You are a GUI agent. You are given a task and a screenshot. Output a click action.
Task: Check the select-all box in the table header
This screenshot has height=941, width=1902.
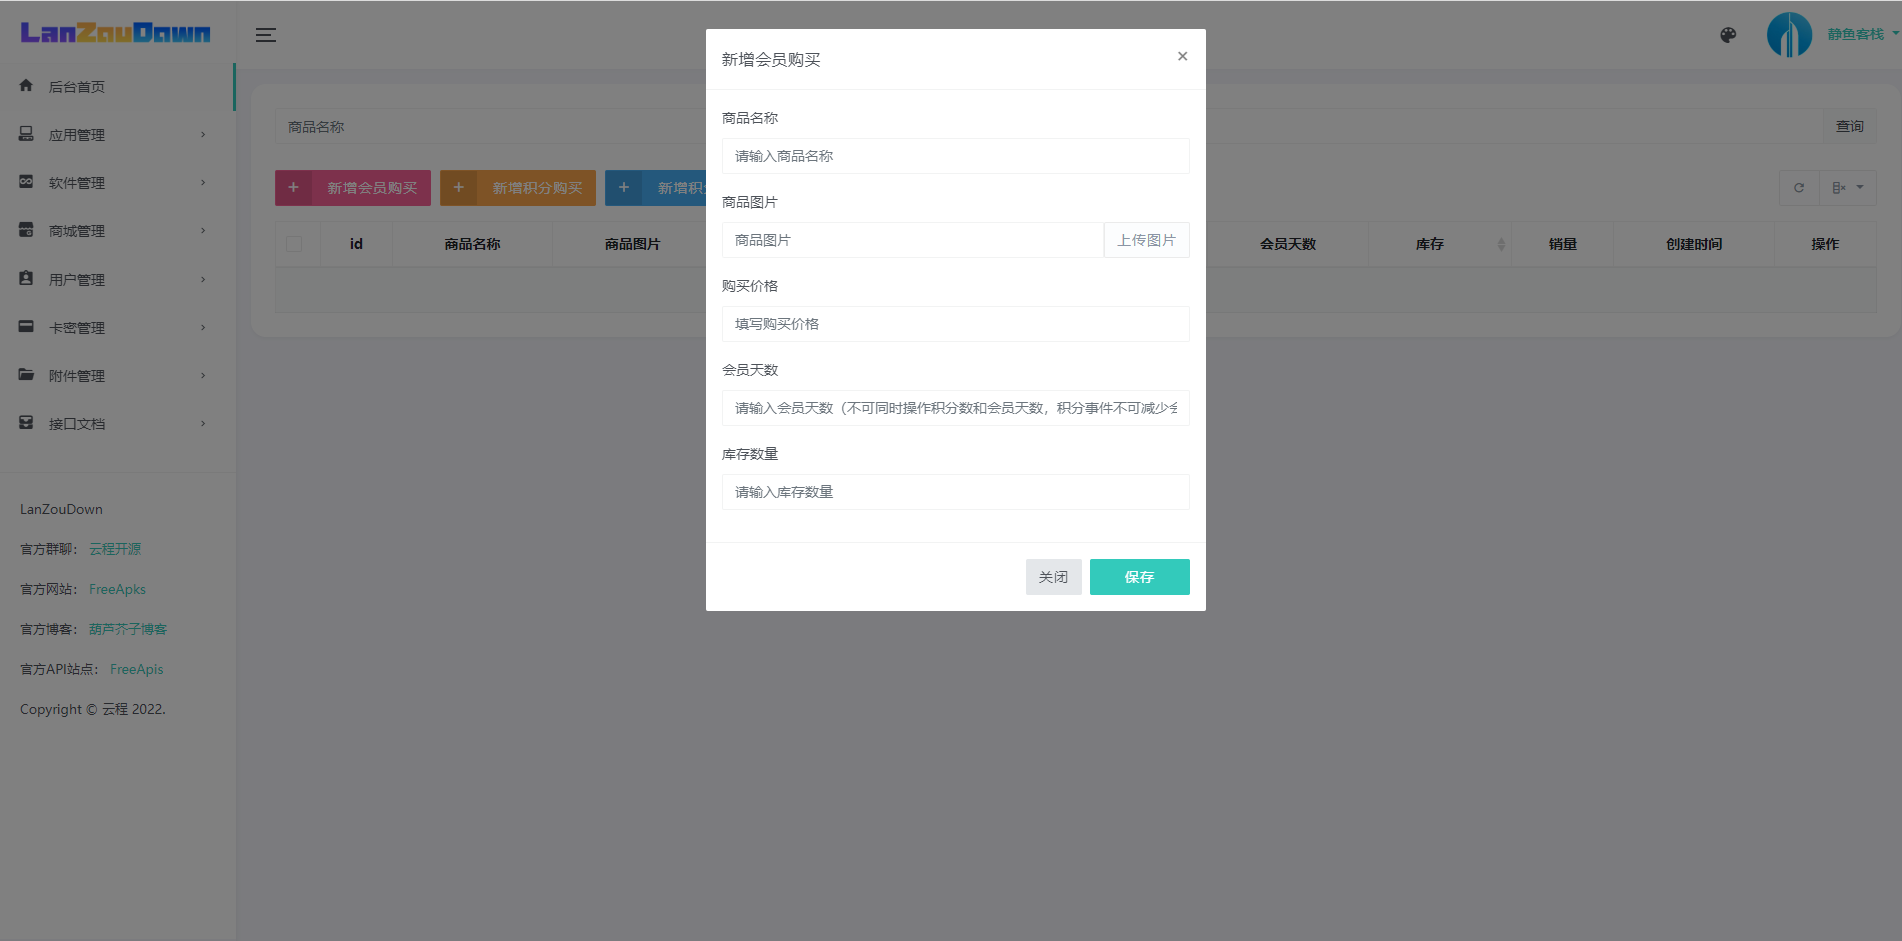pos(296,243)
